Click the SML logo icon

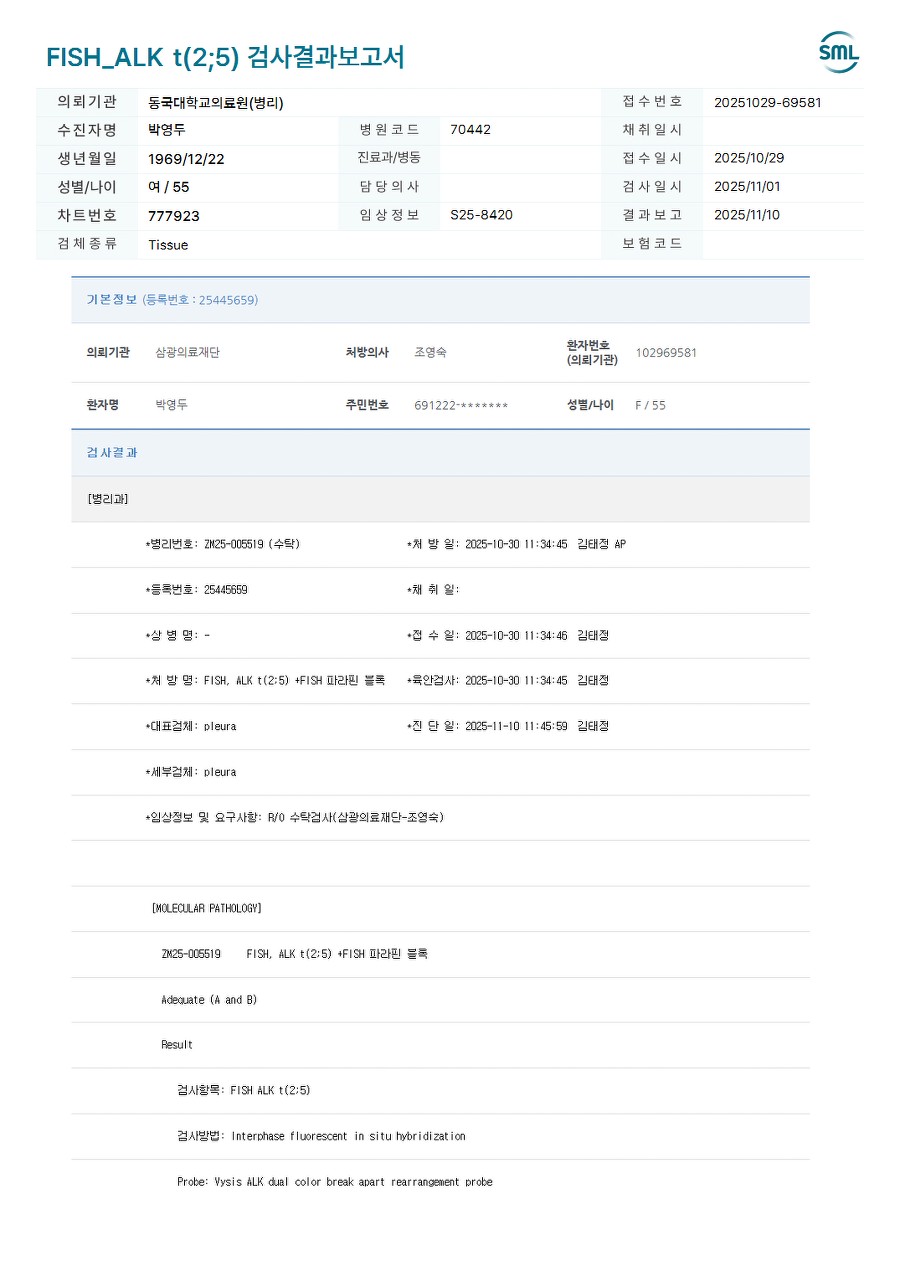coord(838,53)
